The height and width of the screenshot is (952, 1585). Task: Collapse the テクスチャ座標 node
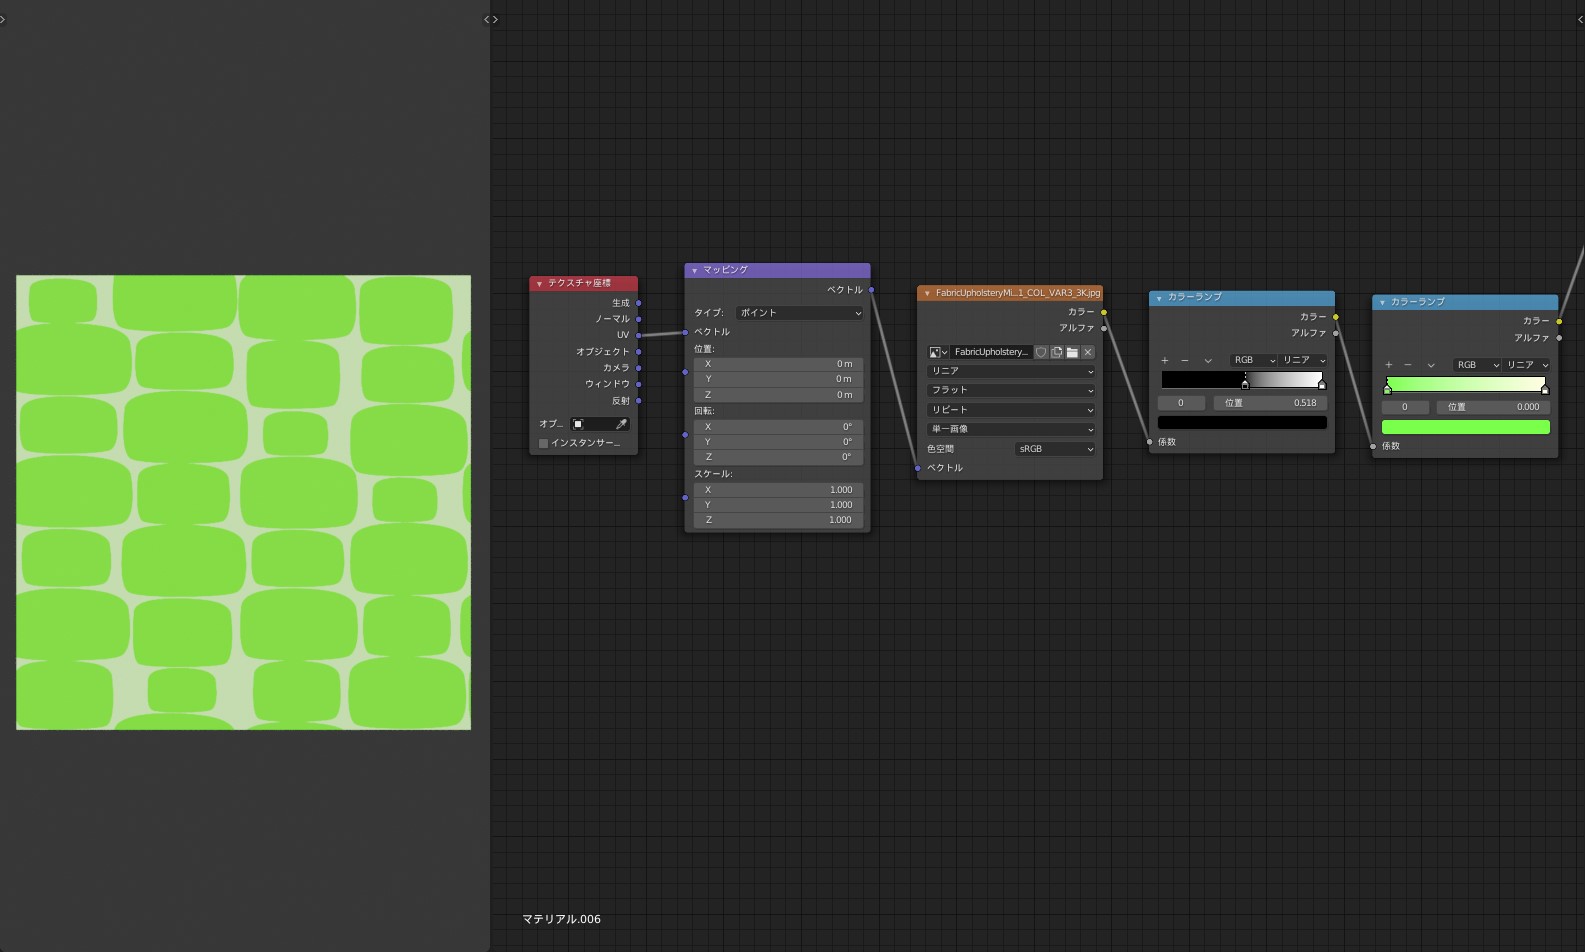[x=539, y=284]
